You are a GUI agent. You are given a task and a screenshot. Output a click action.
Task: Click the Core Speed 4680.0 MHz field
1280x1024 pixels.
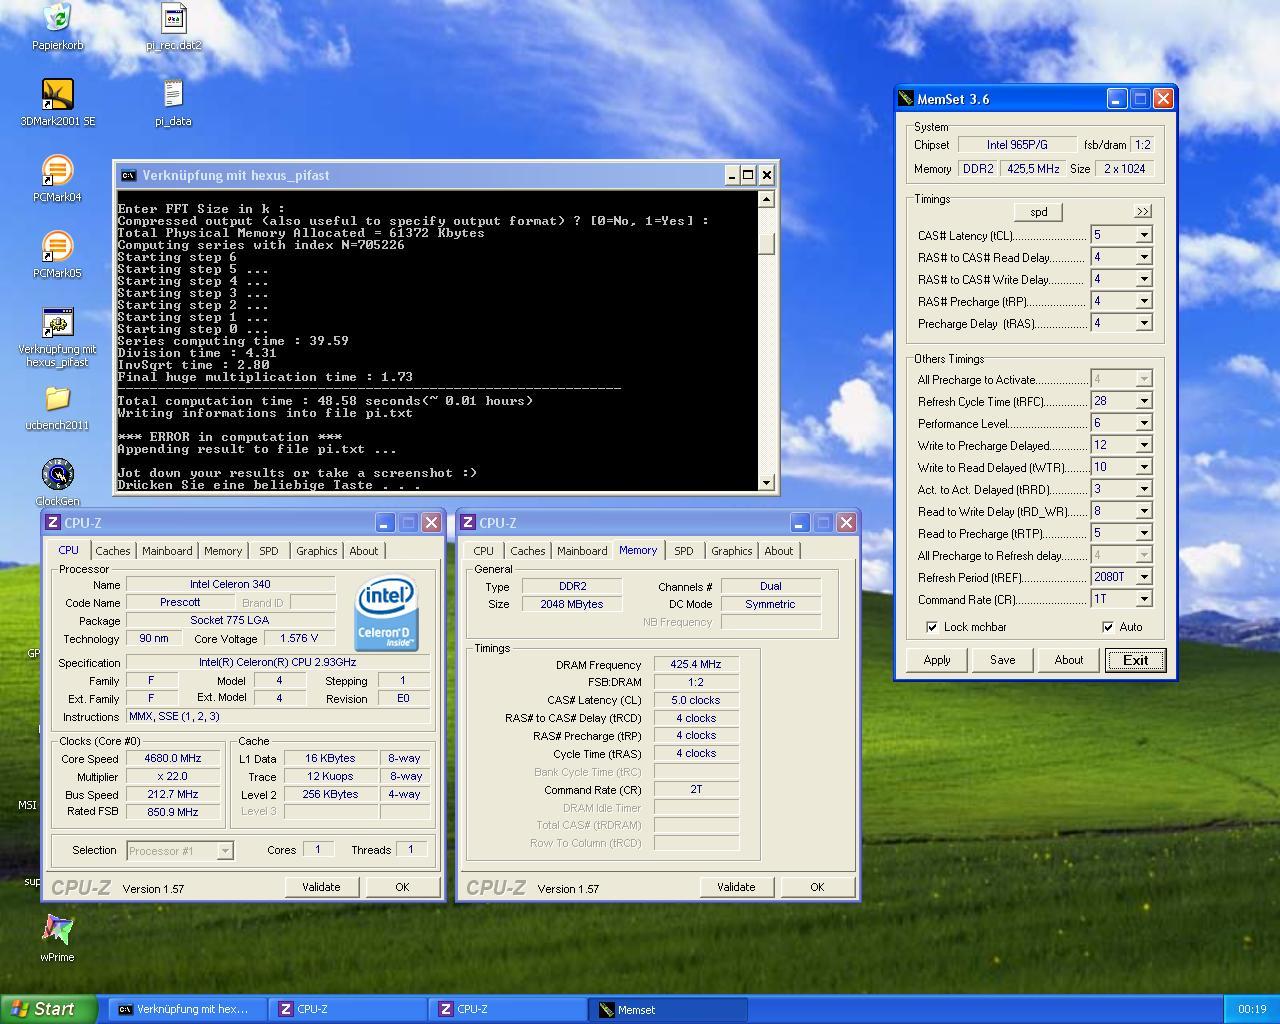[173, 759]
